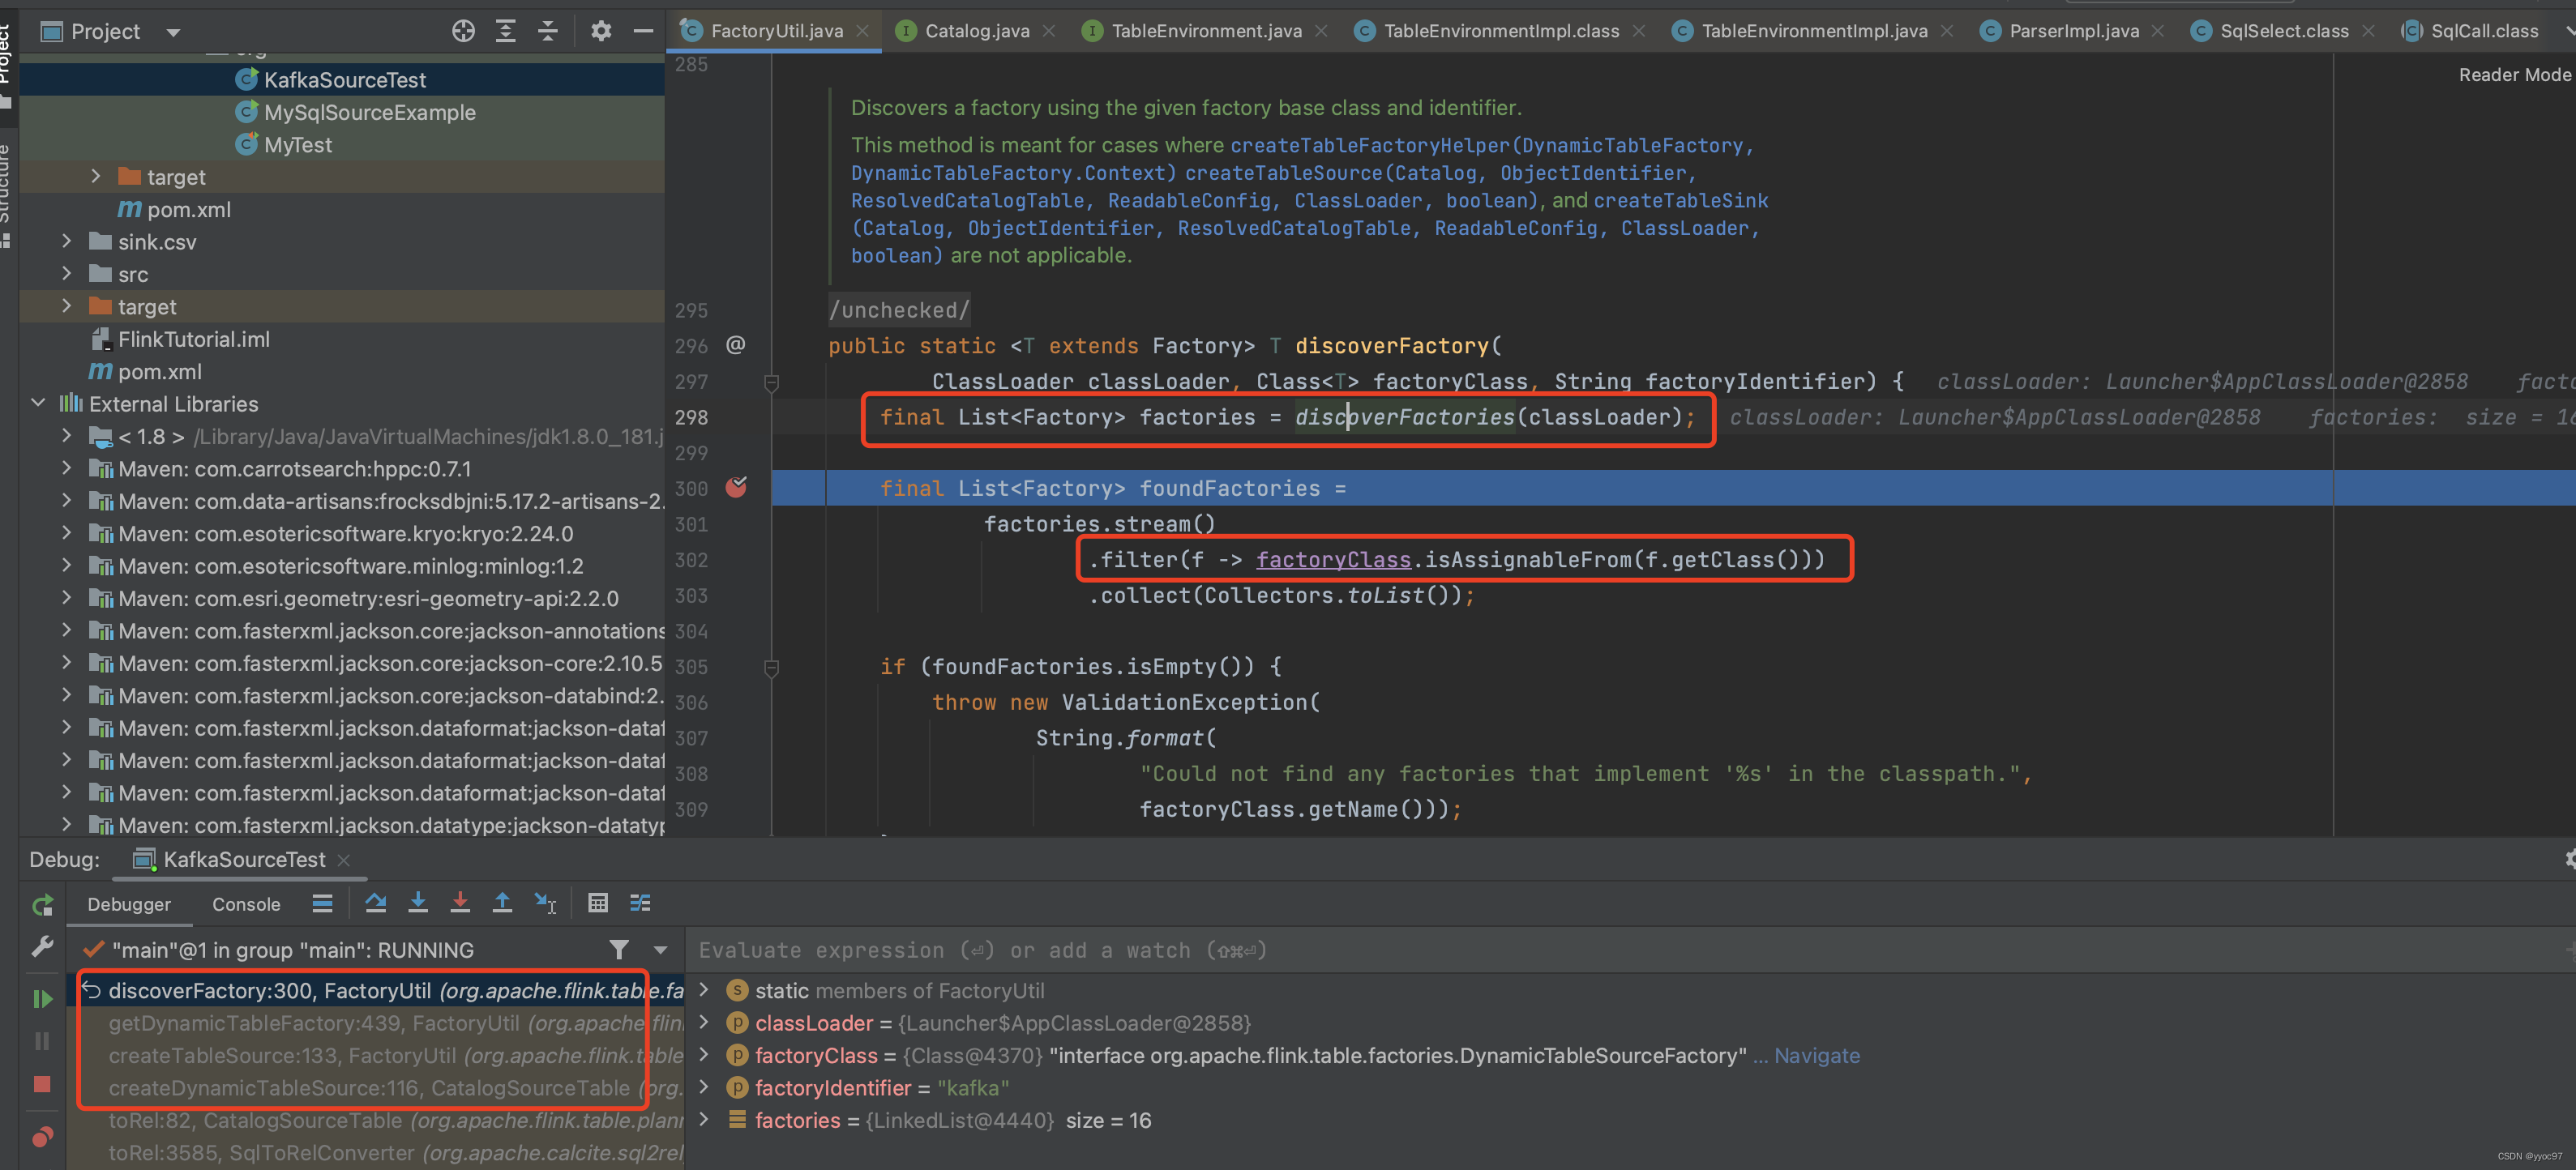
Task: Hide the Project panel with minus icon
Action: [x=643, y=31]
